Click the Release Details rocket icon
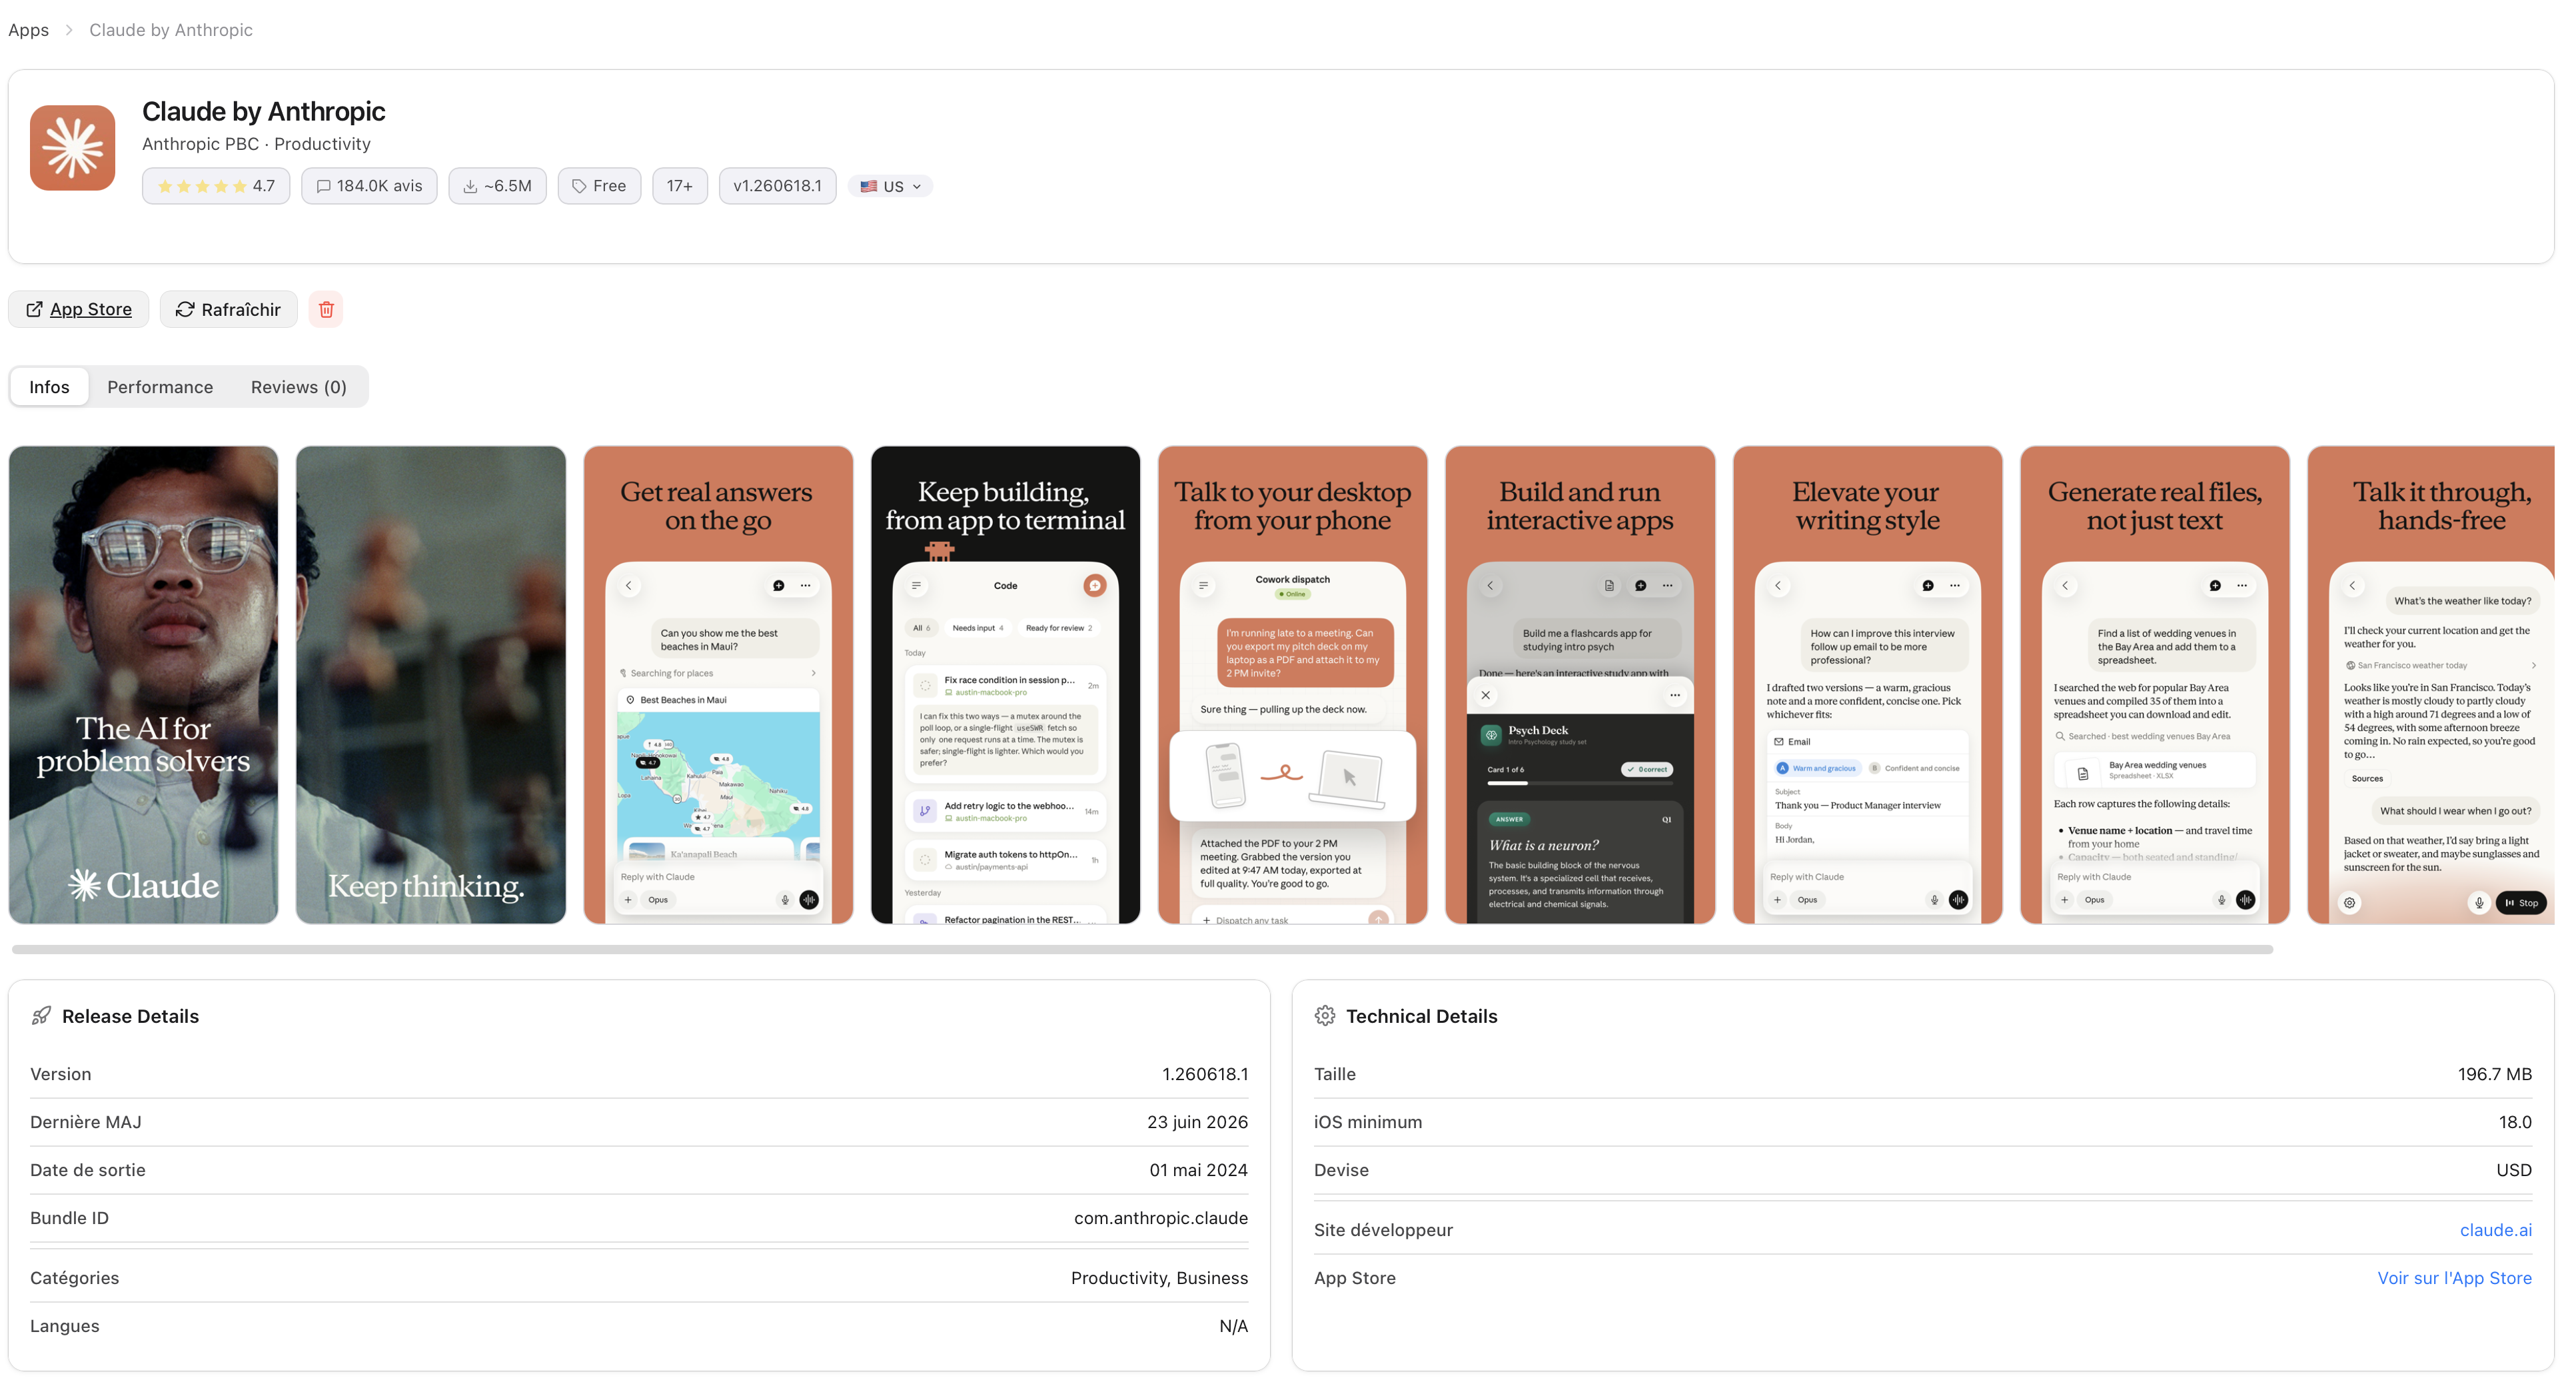The image size is (2576, 1390). pyautogui.click(x=41, y=1016)
